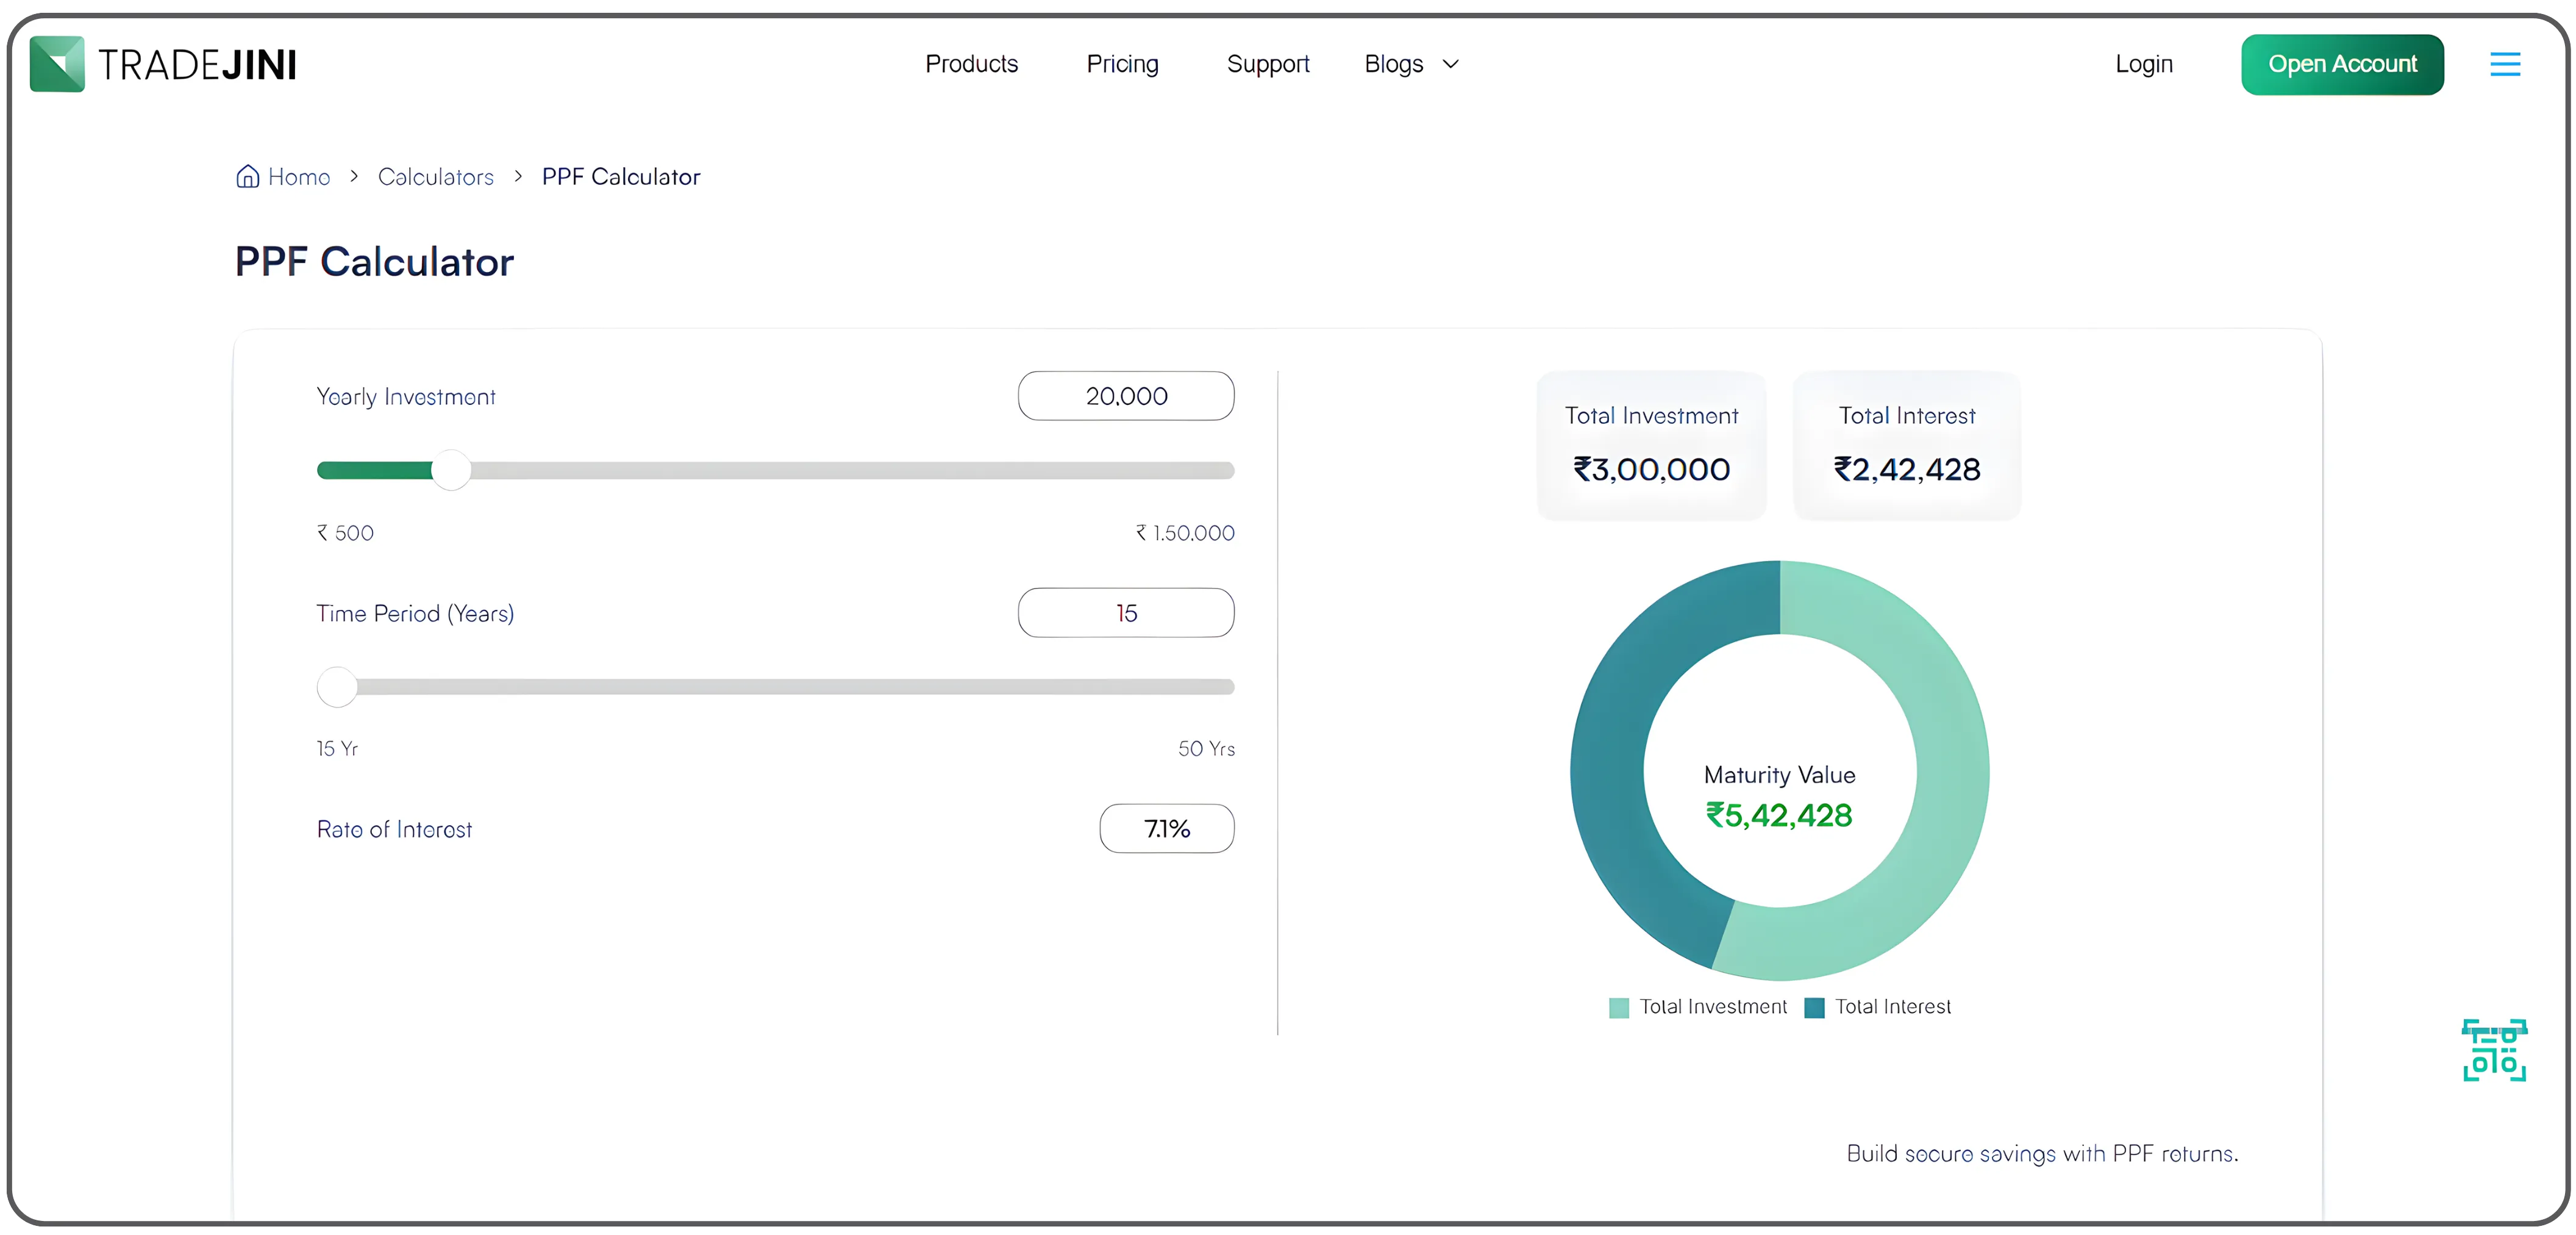
Task: Click the Time Period slider handle
Action: 337,686
